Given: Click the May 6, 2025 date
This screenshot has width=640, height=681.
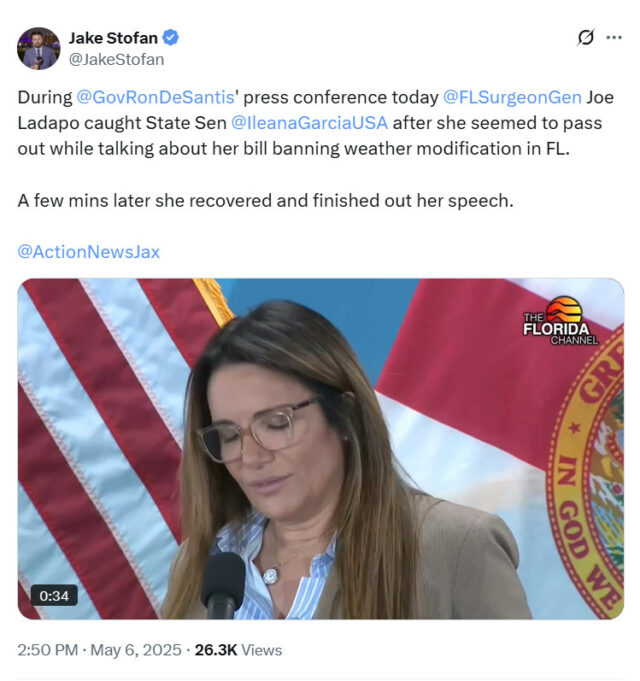Looking at the screenshot, I should click(x=135, y=650).
